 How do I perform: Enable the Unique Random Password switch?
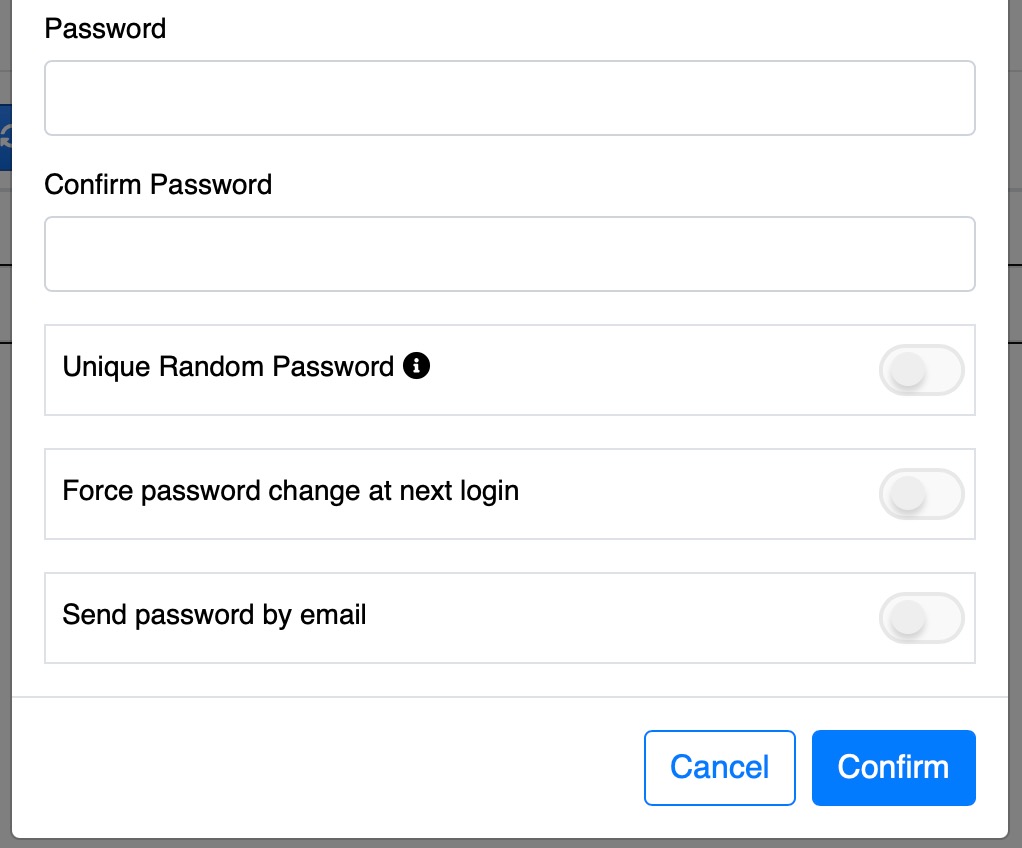point(922,370)
